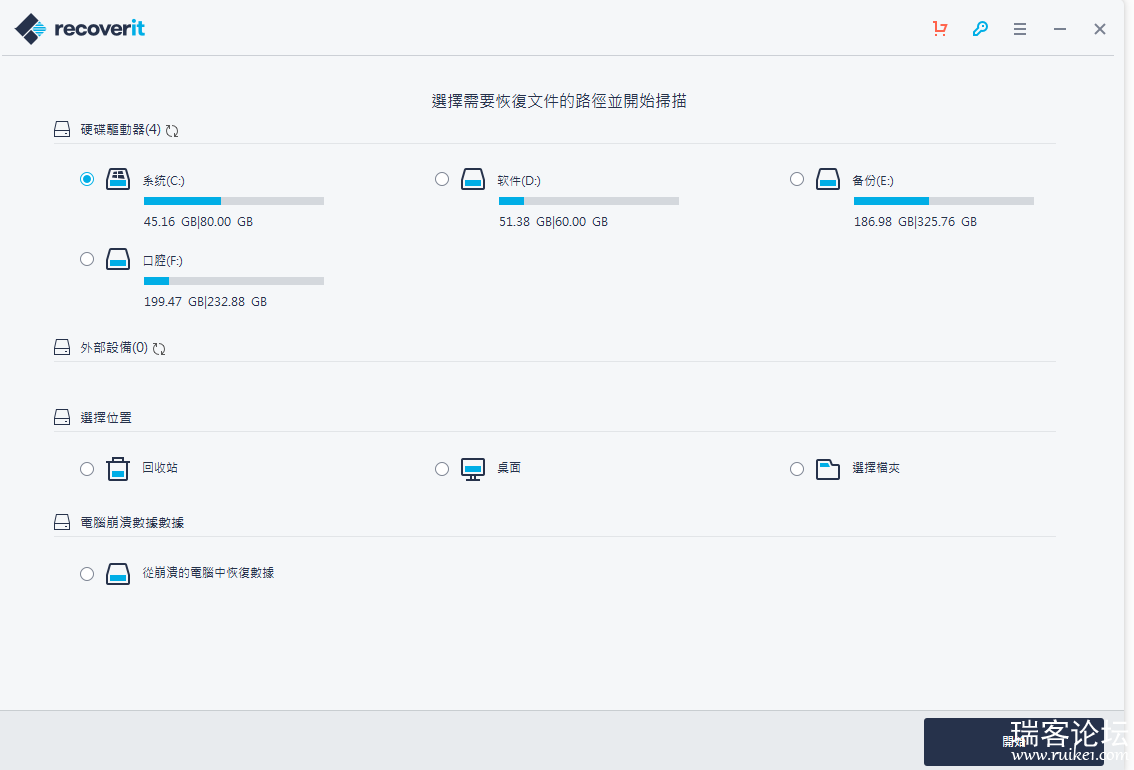The height and width of the screenshot is (770, 1134).
Task: Click the hard disk drives section icon
Action: [x=62, y=129]
